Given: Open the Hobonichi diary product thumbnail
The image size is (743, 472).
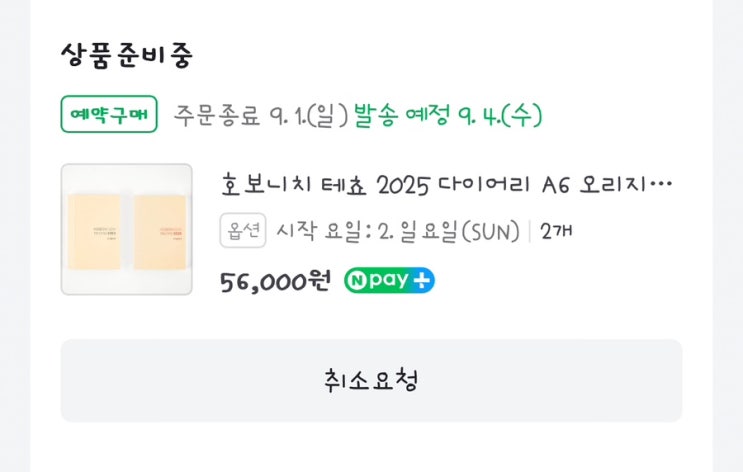Looking at the screenshot, I should (126, 230).
